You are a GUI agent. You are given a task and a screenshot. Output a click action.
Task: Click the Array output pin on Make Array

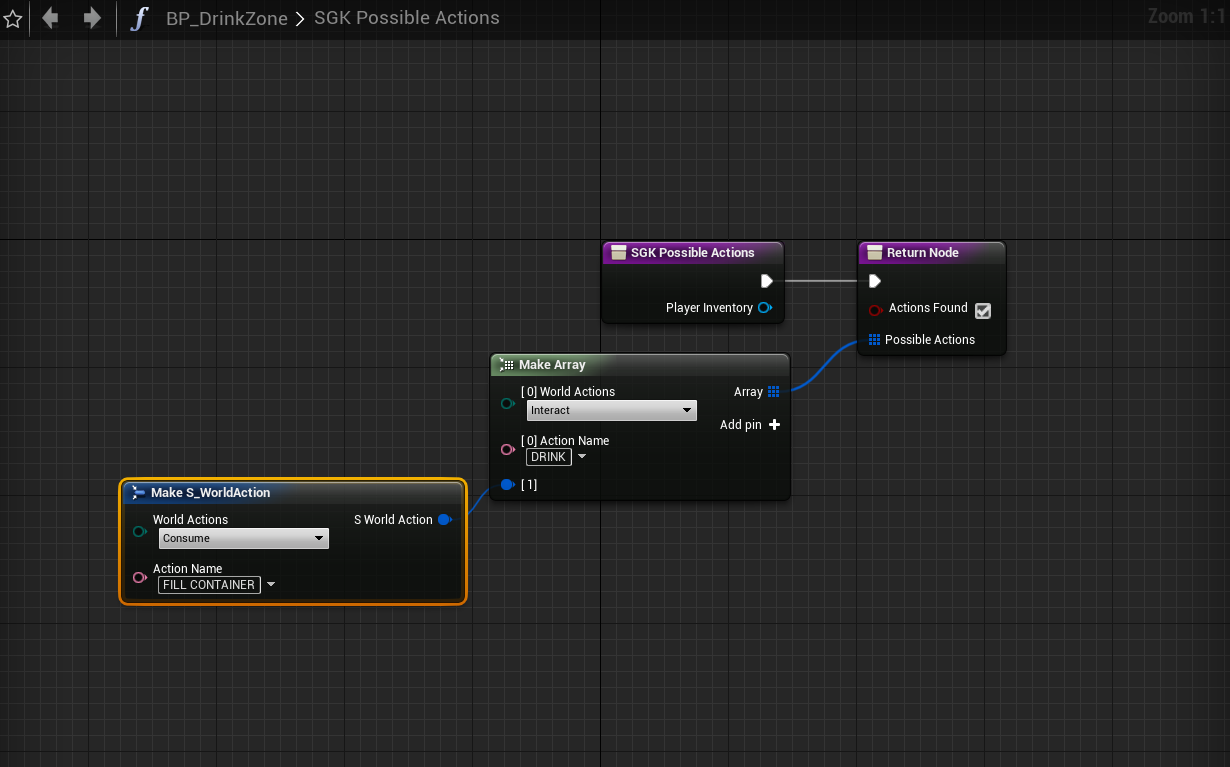click(773, 392)
